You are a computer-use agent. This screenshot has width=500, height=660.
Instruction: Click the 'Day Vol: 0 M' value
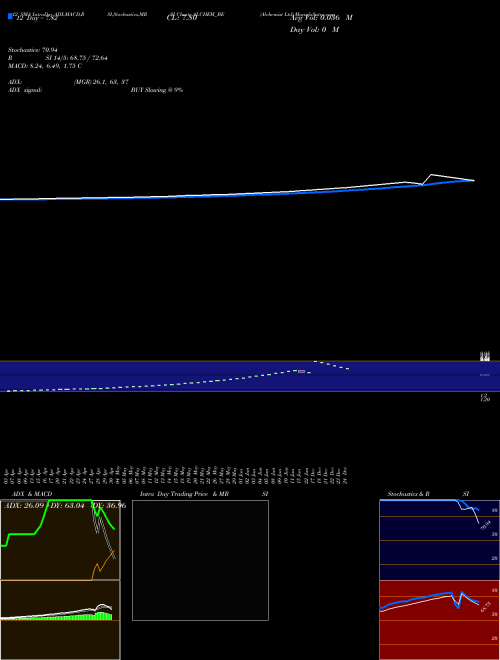(314, 29)
